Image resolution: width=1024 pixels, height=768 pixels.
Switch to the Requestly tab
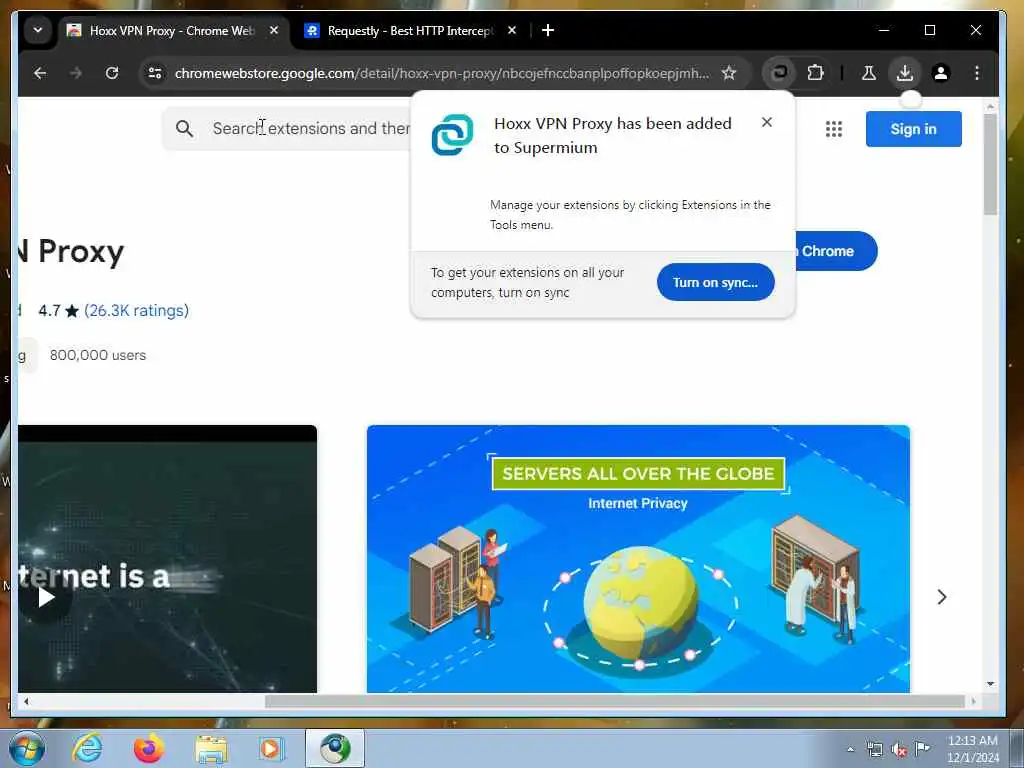coord(409,31)
